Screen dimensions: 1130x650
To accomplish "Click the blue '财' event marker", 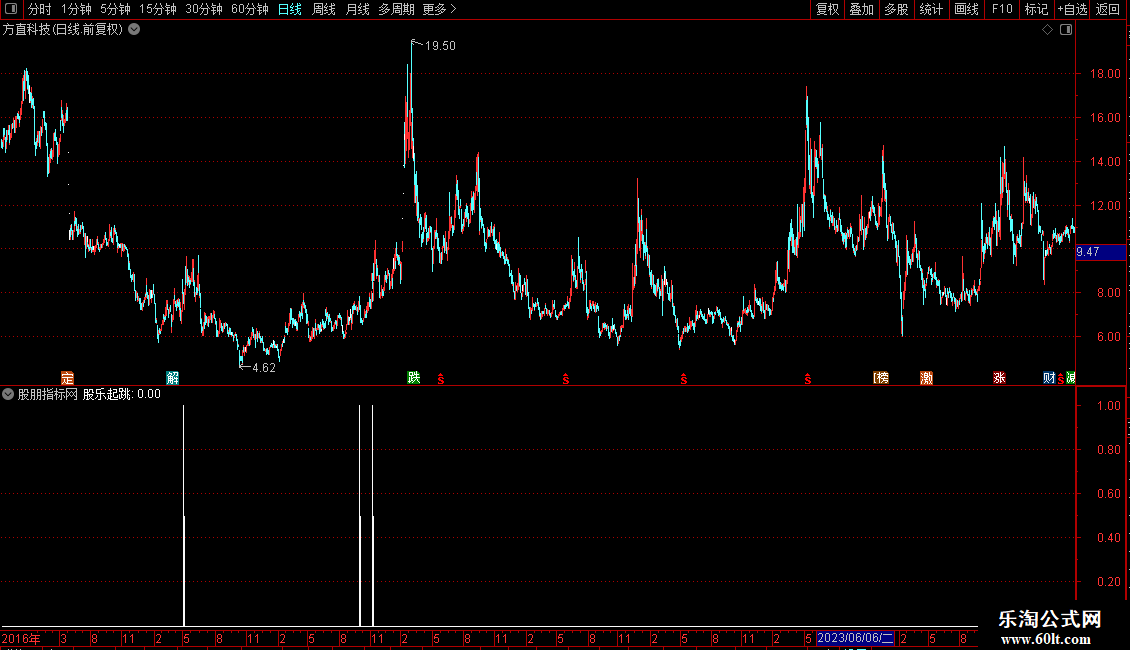I will 1049,378.
